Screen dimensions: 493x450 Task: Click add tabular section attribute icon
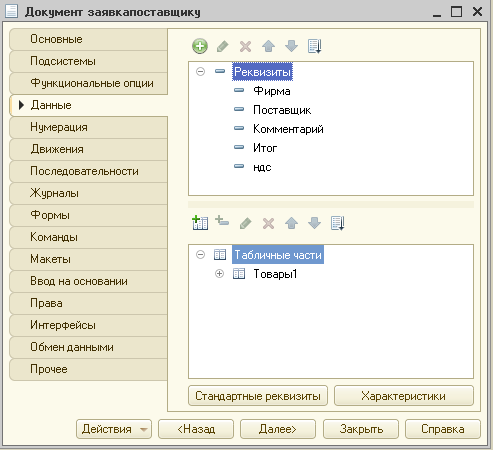[x=222, y=221]
